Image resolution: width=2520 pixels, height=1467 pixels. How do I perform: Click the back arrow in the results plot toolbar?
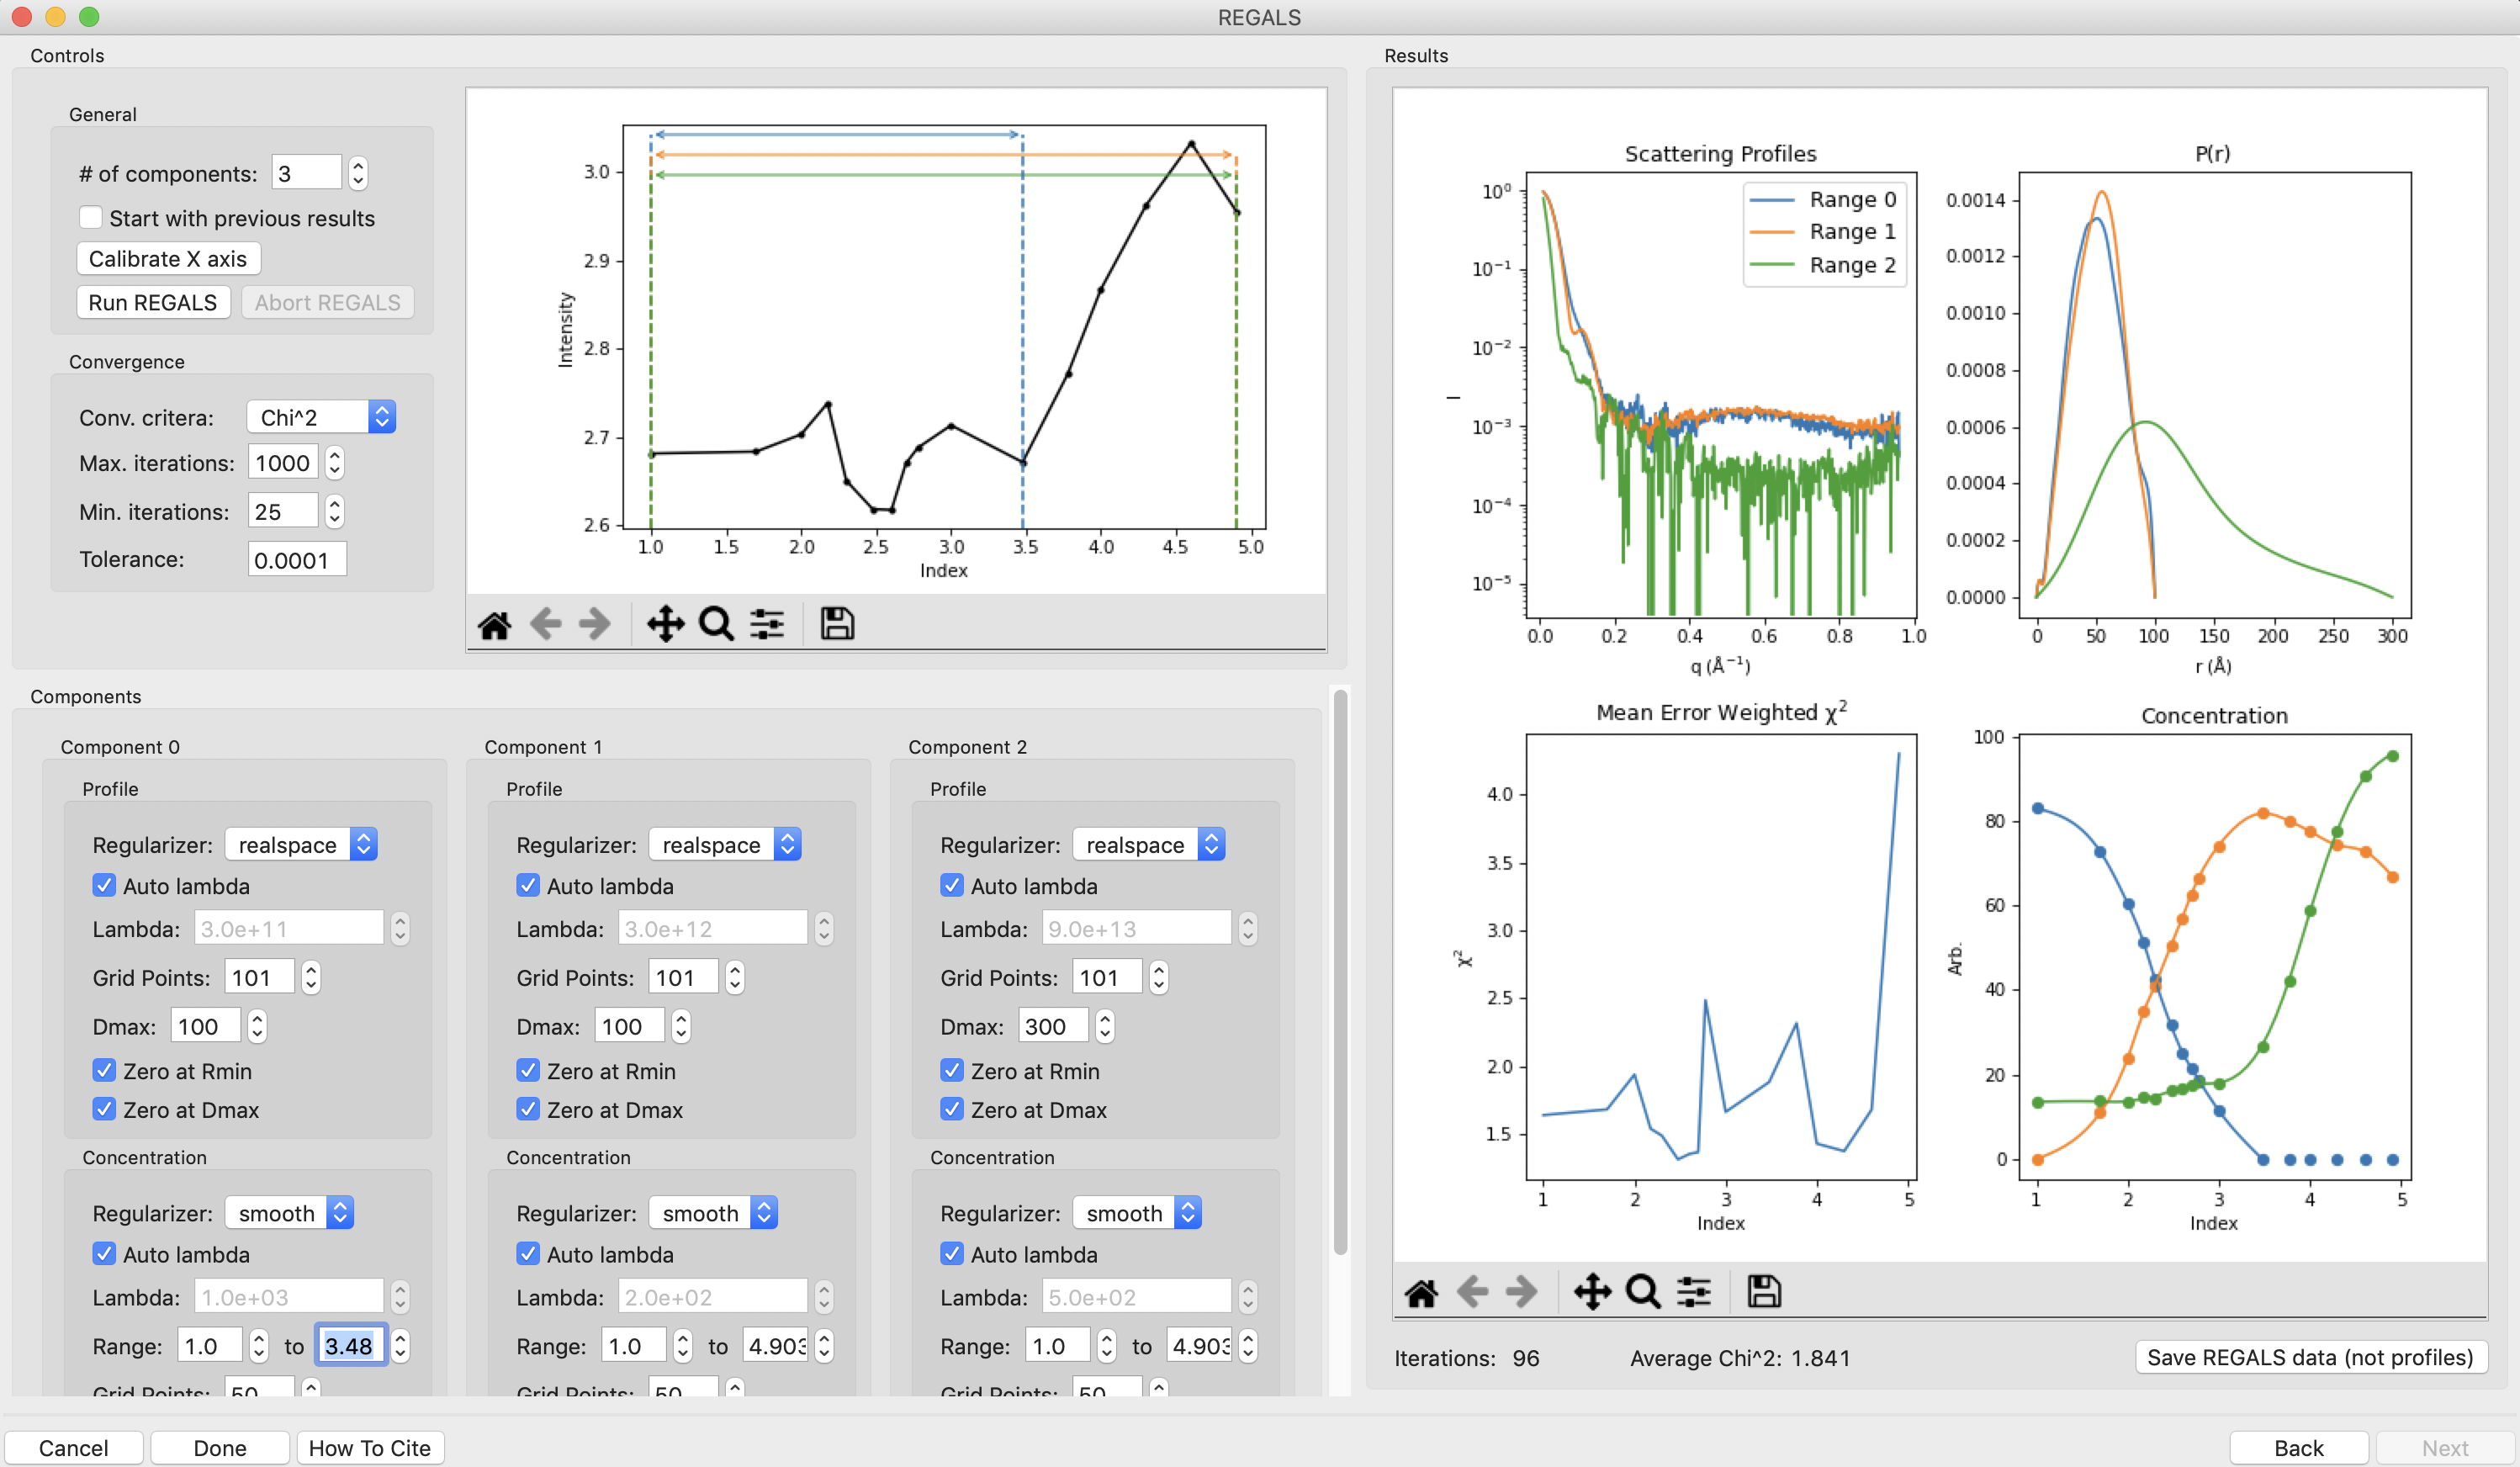[x=1472, y=1291]
